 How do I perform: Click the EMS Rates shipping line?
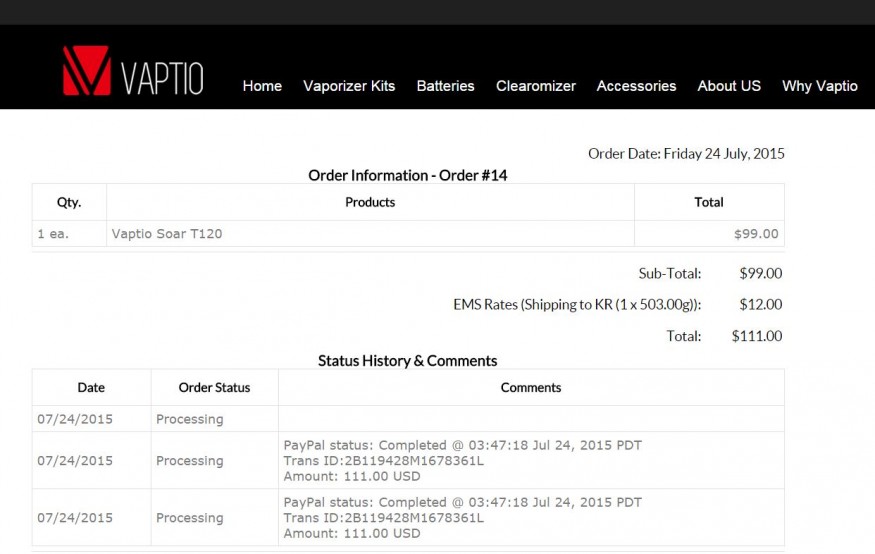[x=577, y=305]
